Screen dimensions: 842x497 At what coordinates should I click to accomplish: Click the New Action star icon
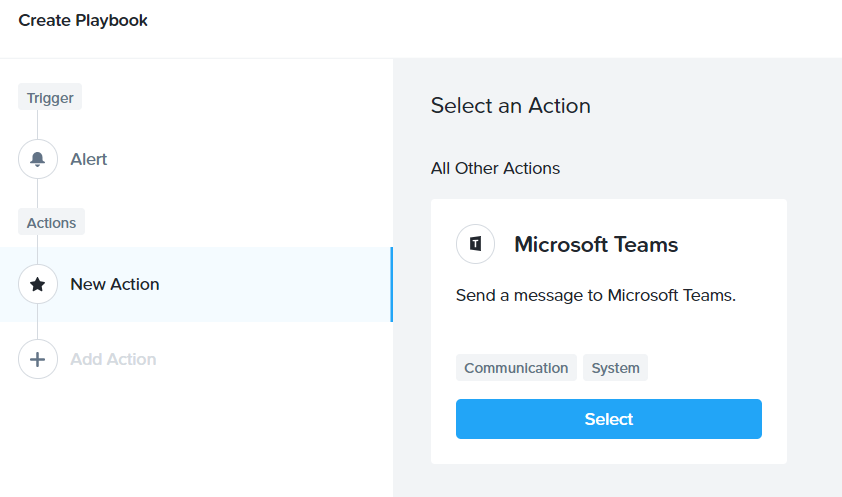coord(38,284)
